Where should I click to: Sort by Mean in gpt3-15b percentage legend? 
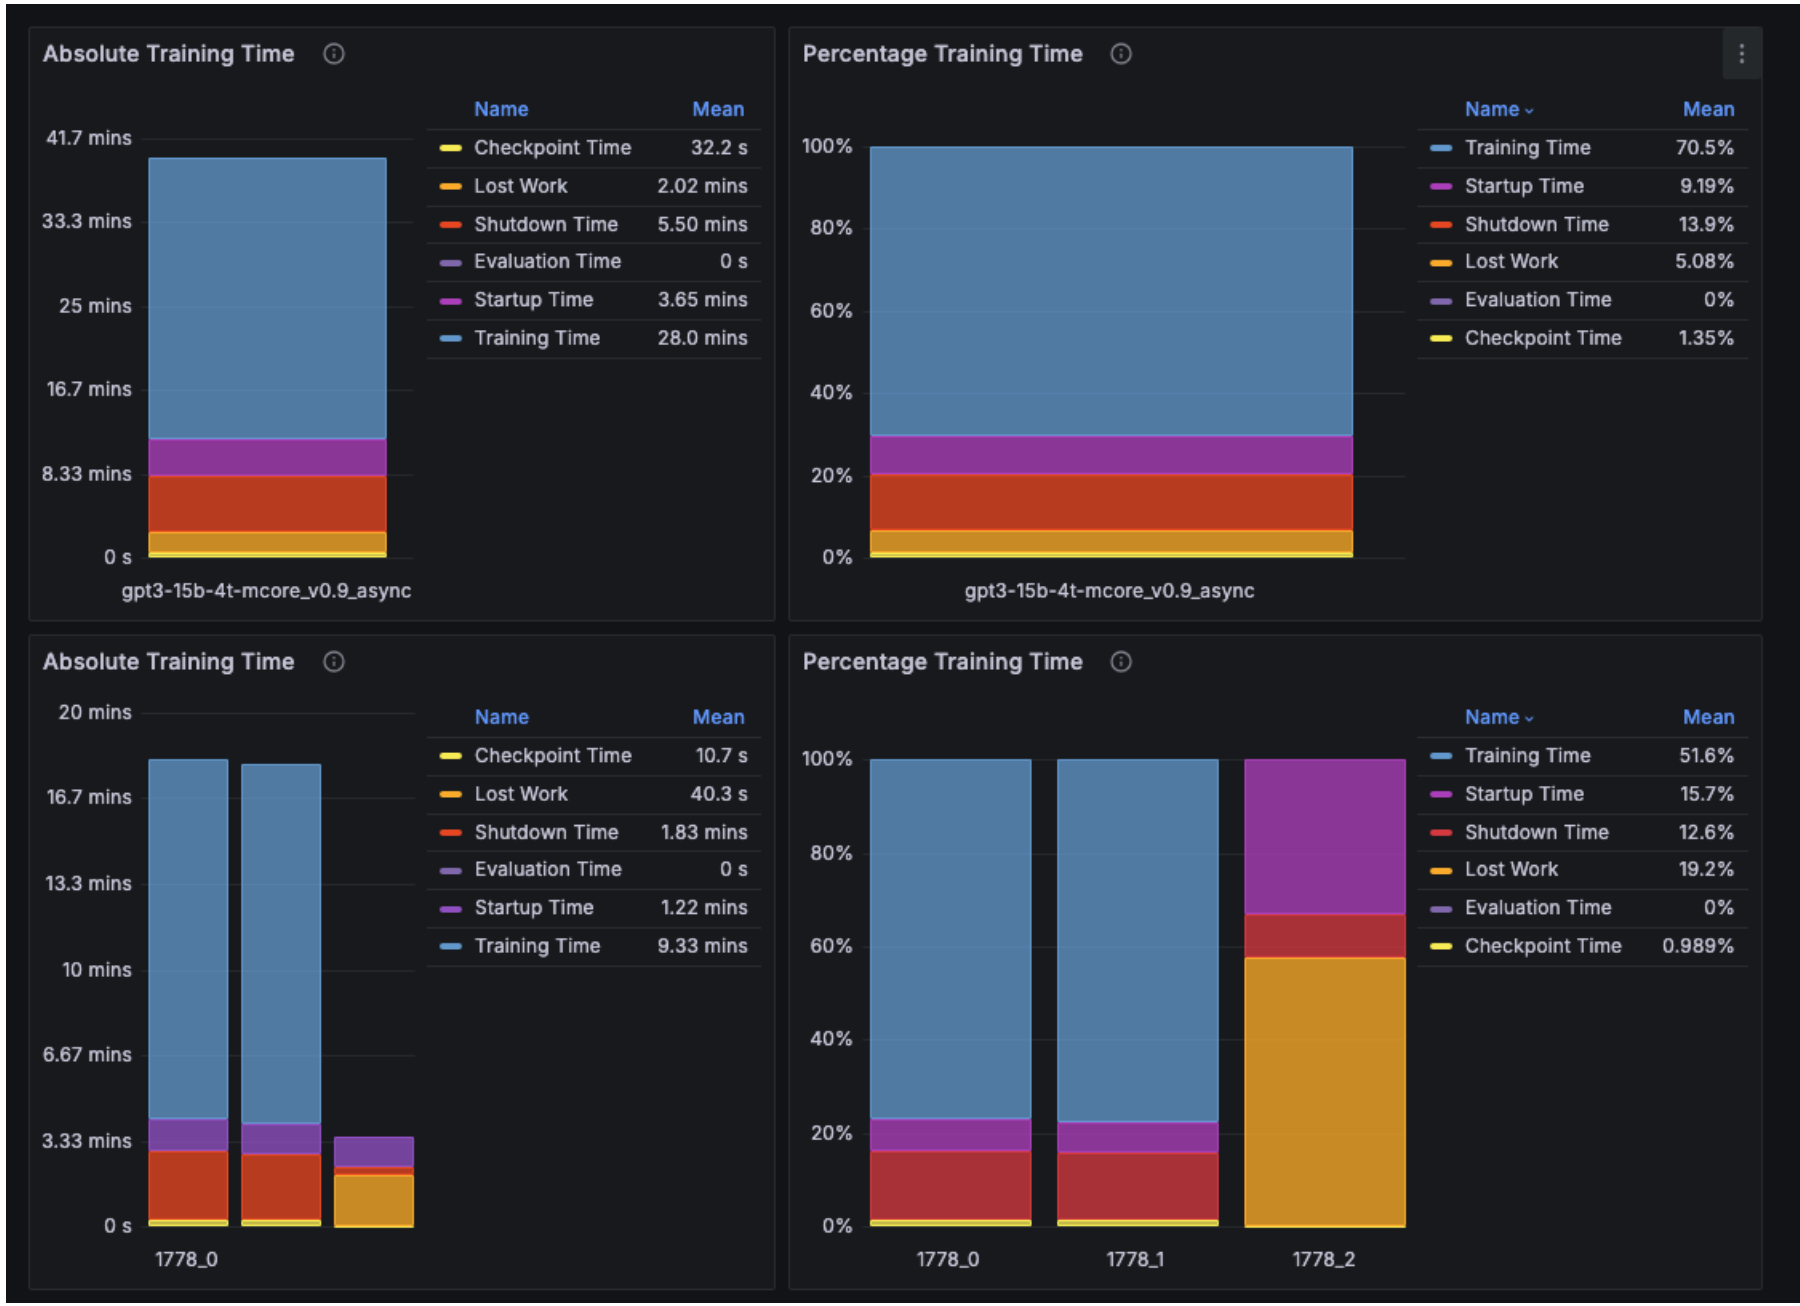[x=1708, y=109]
